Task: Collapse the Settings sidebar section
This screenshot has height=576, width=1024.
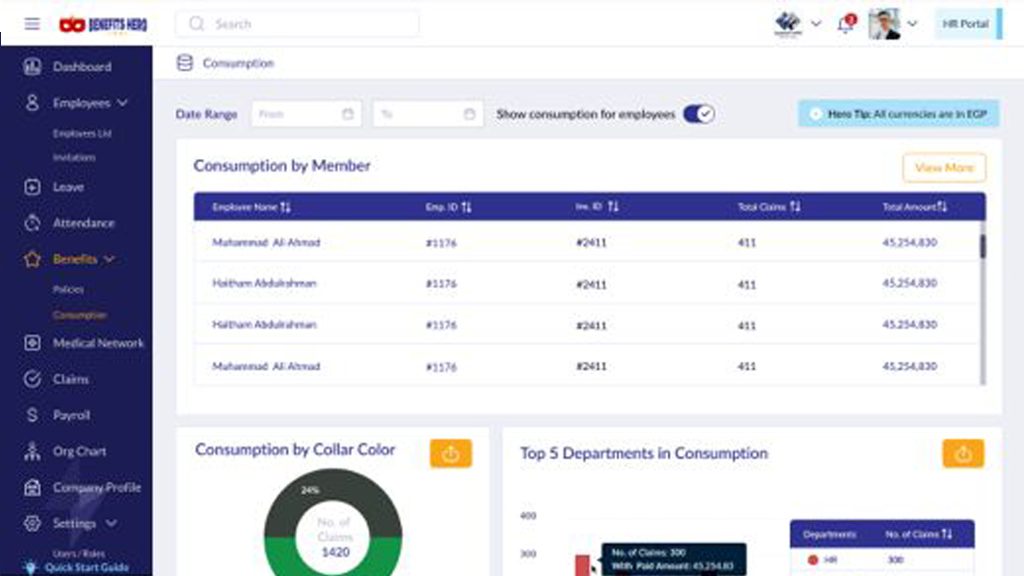Action: 111,523
